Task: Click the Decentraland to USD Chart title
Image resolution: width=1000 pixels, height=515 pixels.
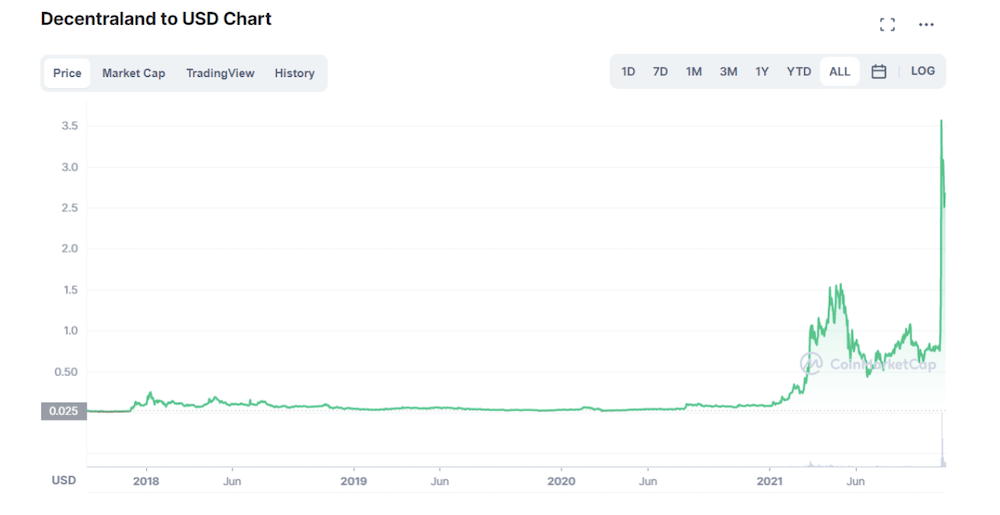Action: 156,19
